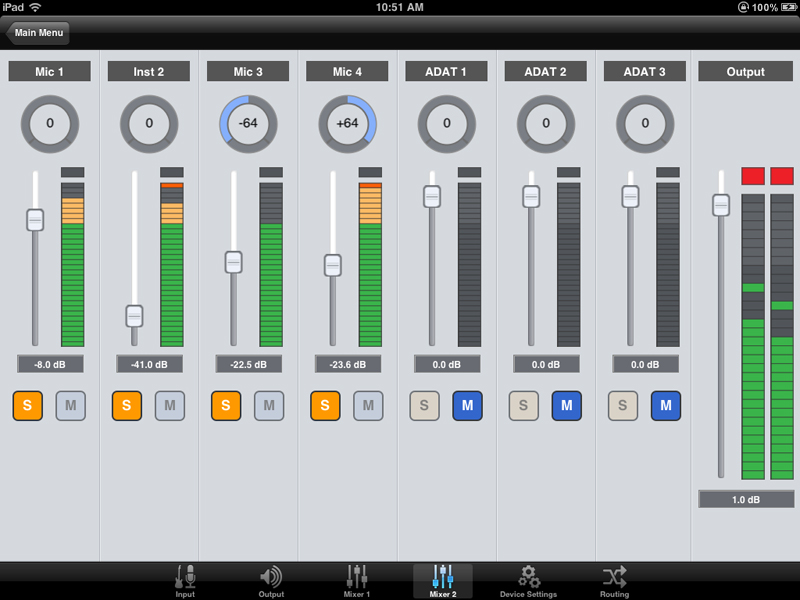The height and width of the screenshot is (600, 800).
Task: Click the Mic 1 fader handle
Action: pyautogui.click(x=35, y=220)
